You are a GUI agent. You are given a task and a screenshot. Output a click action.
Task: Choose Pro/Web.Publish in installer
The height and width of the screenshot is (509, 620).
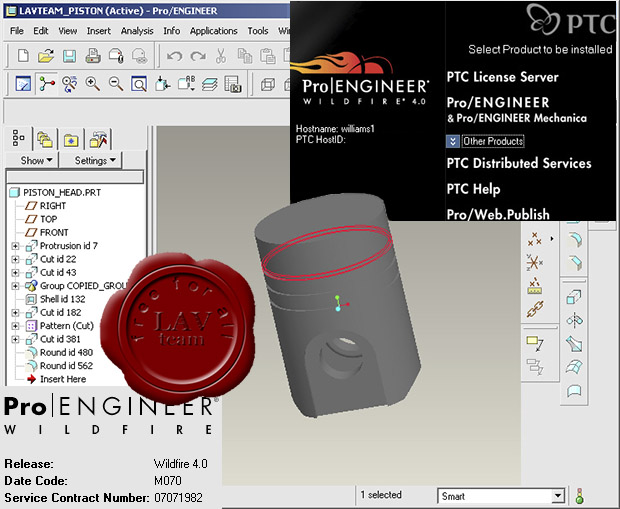pos(498,214)
